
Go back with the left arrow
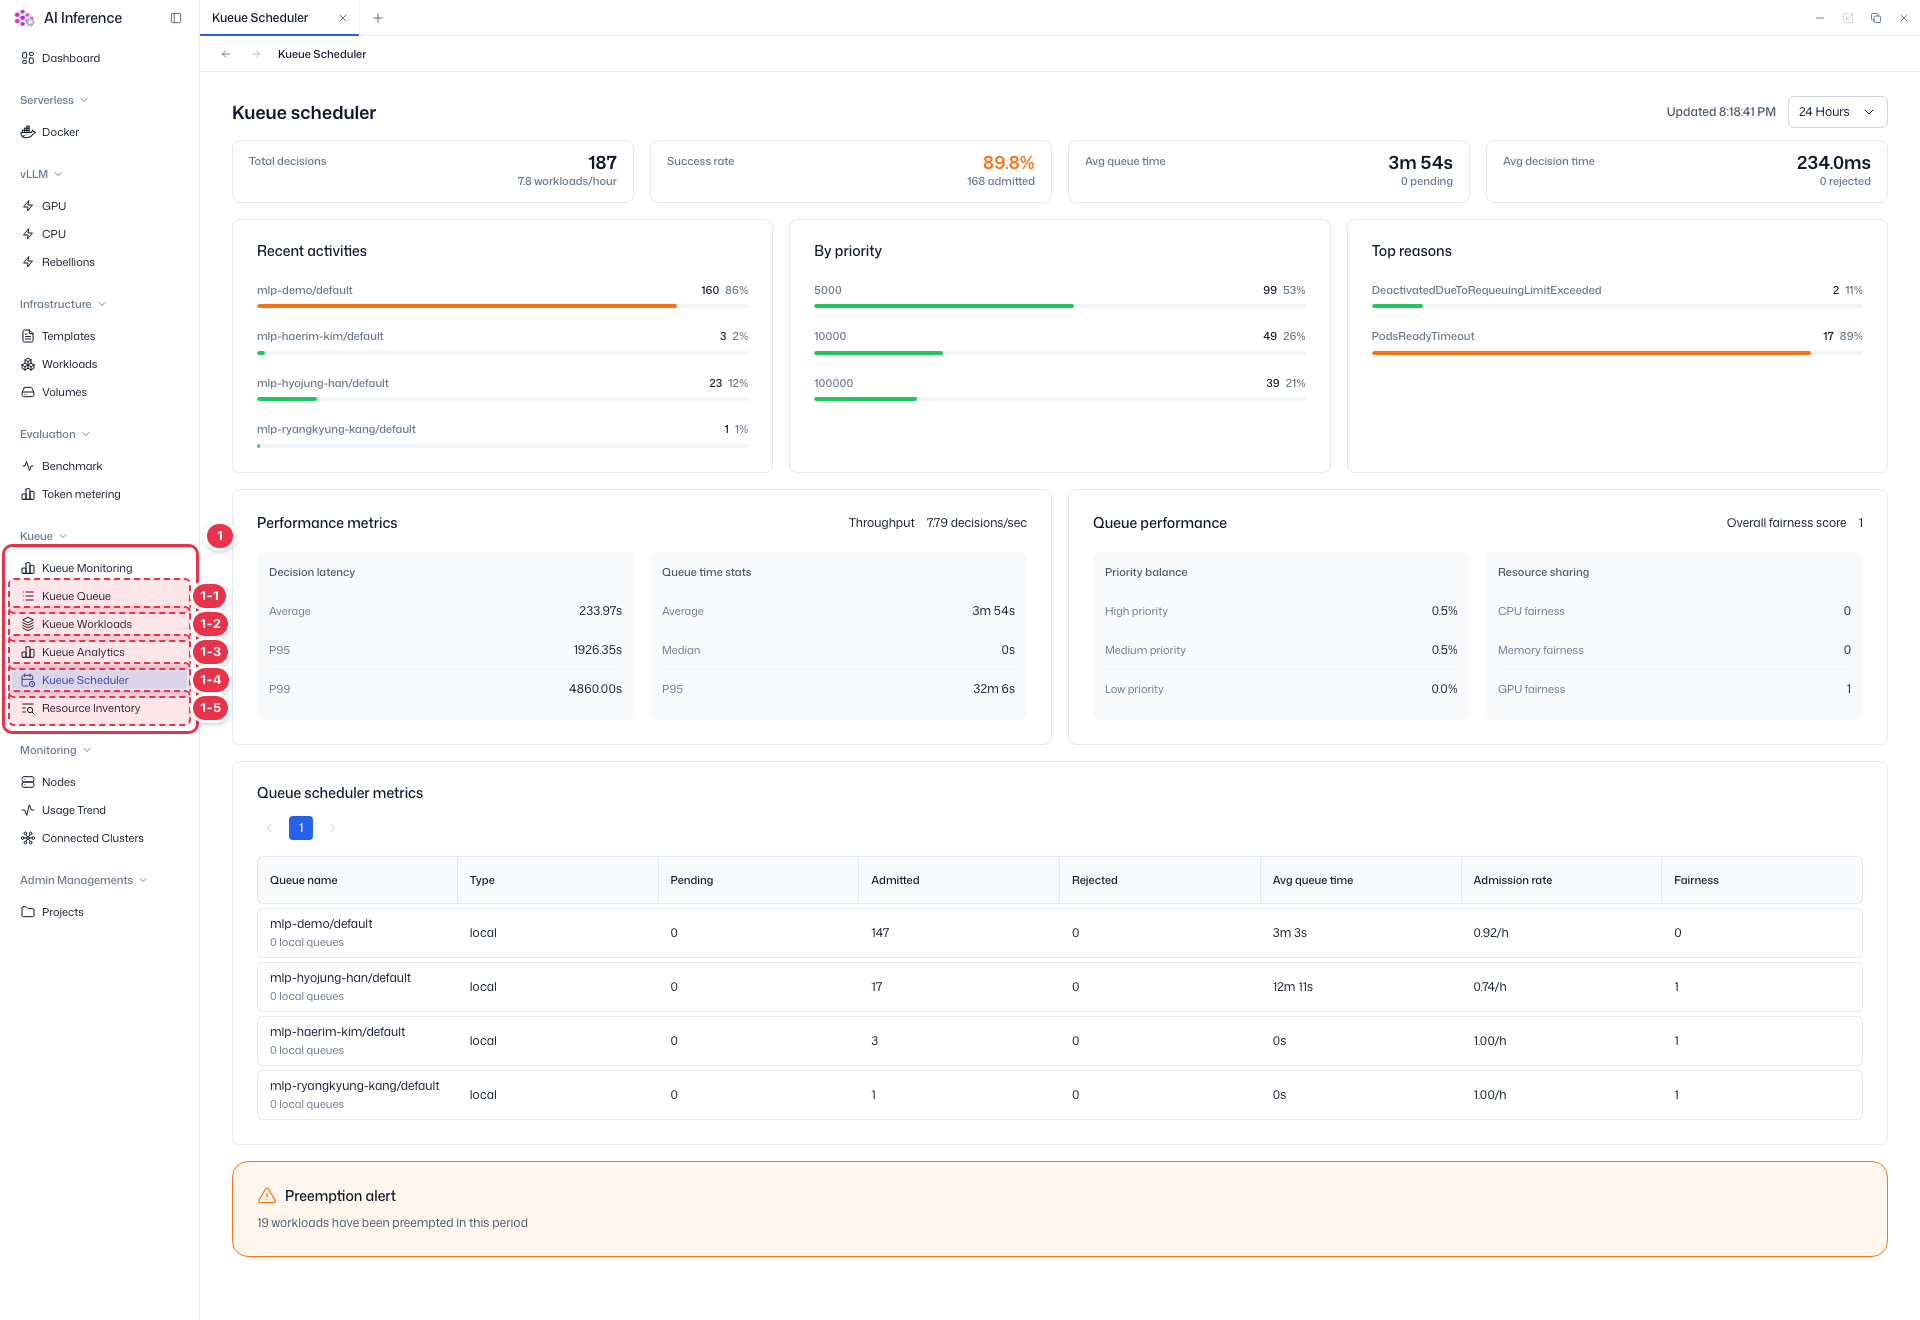226,54
